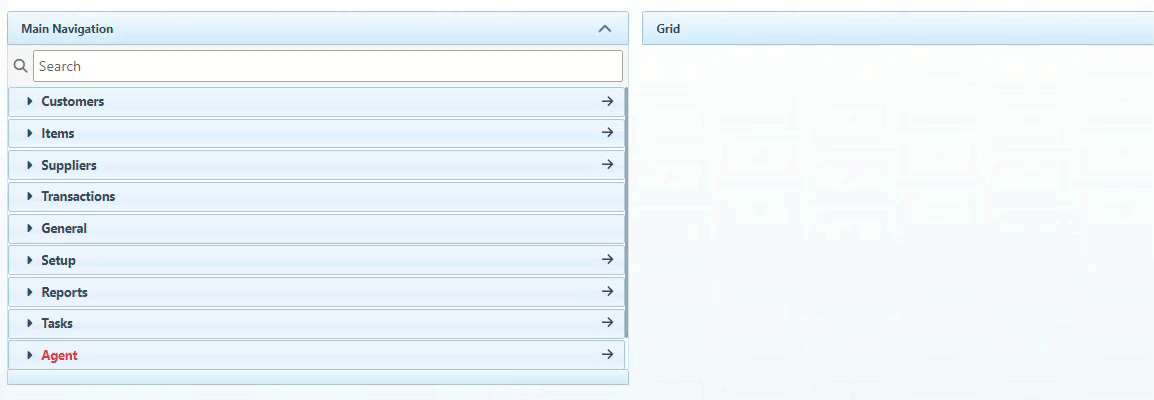This screenshot has width=1154, height=400.
Task: Click the arrow icon on Agent row
Action: pos(606,355)
